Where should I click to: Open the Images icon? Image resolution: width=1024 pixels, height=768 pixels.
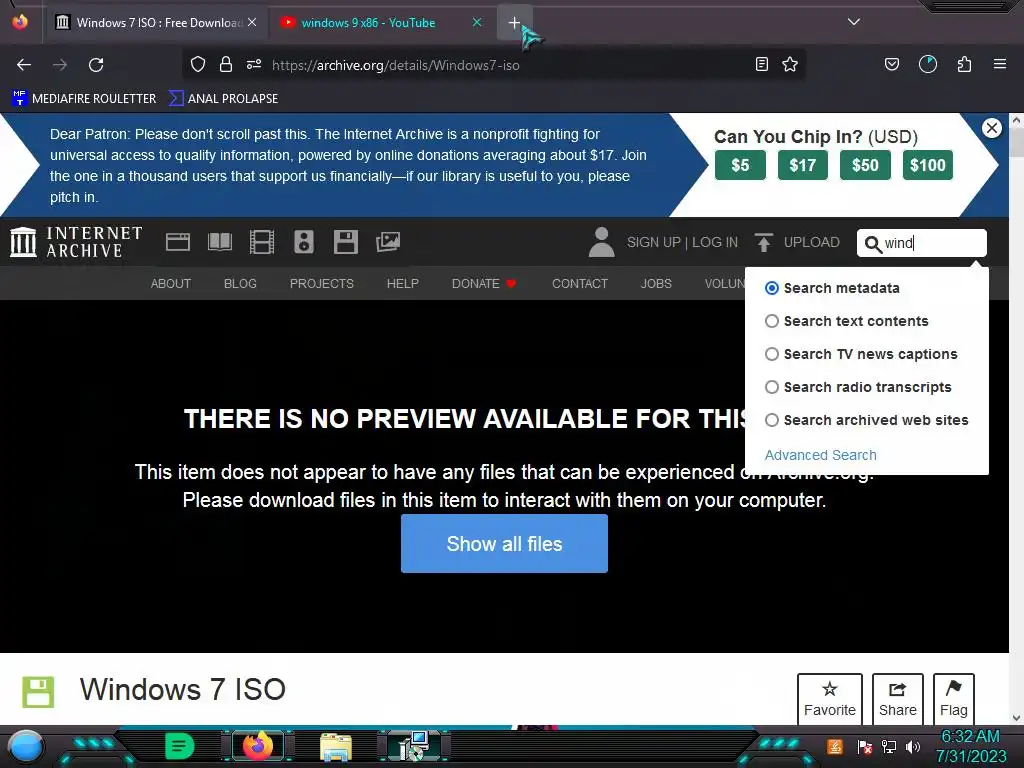[x=388, y=242]
